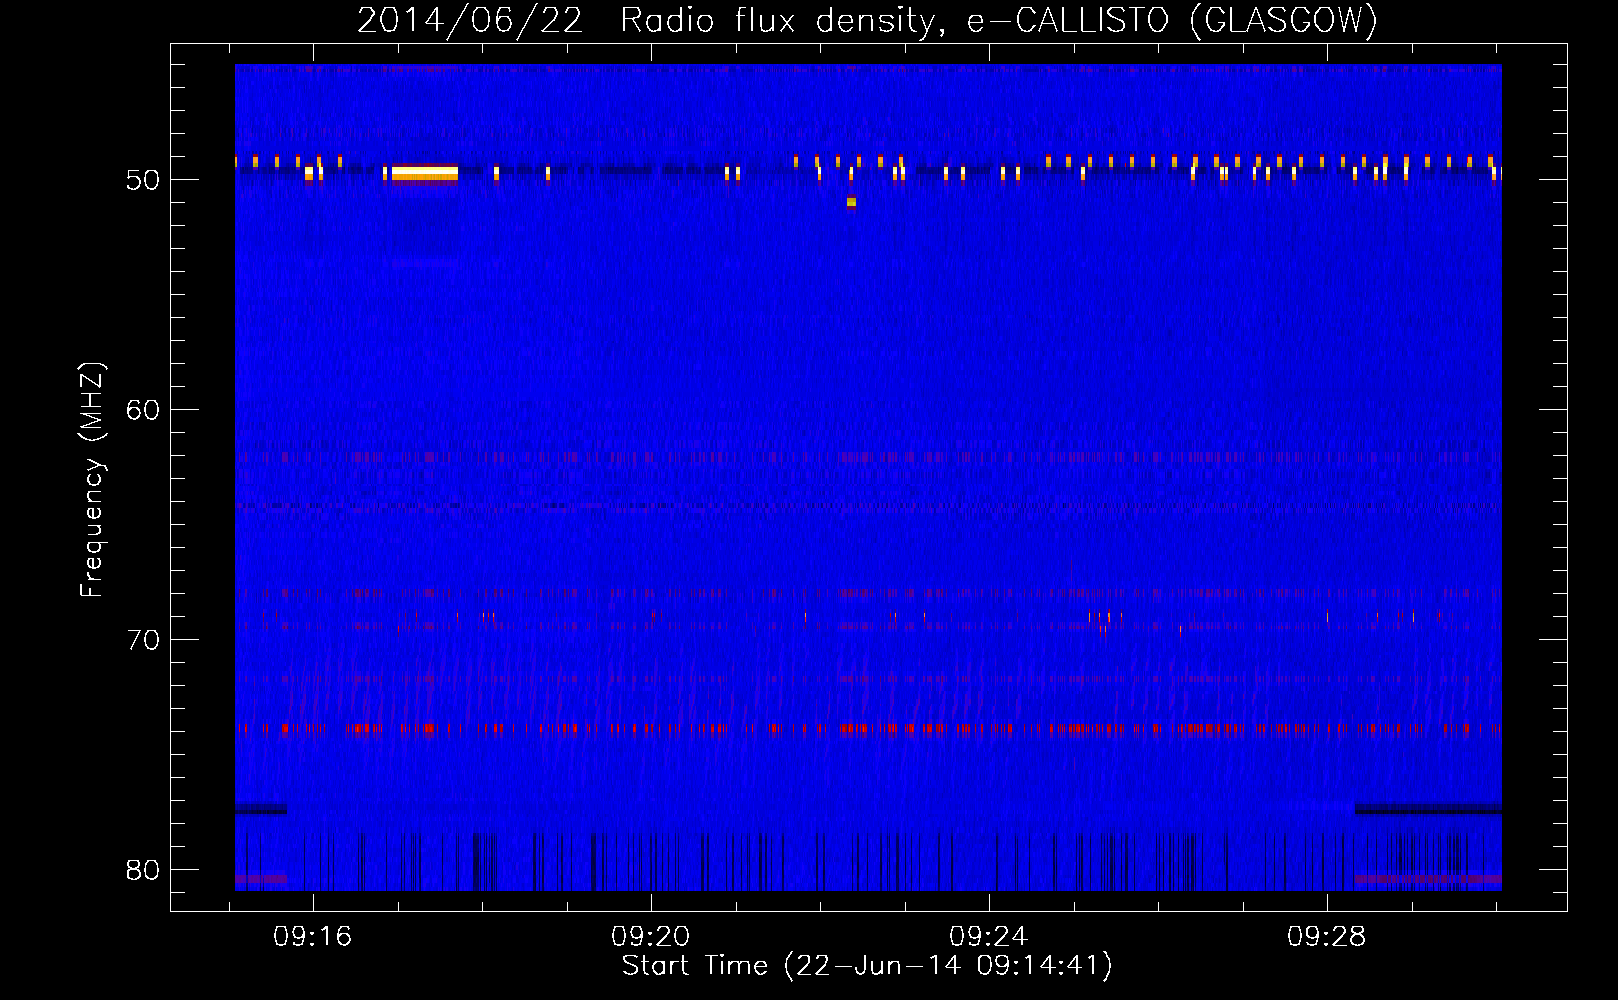The height and width of the screenshot is (1000, 1618).
Task: Click the plot title text '2014/06/22 Radio flux density'
Action: tap(647, 21)
